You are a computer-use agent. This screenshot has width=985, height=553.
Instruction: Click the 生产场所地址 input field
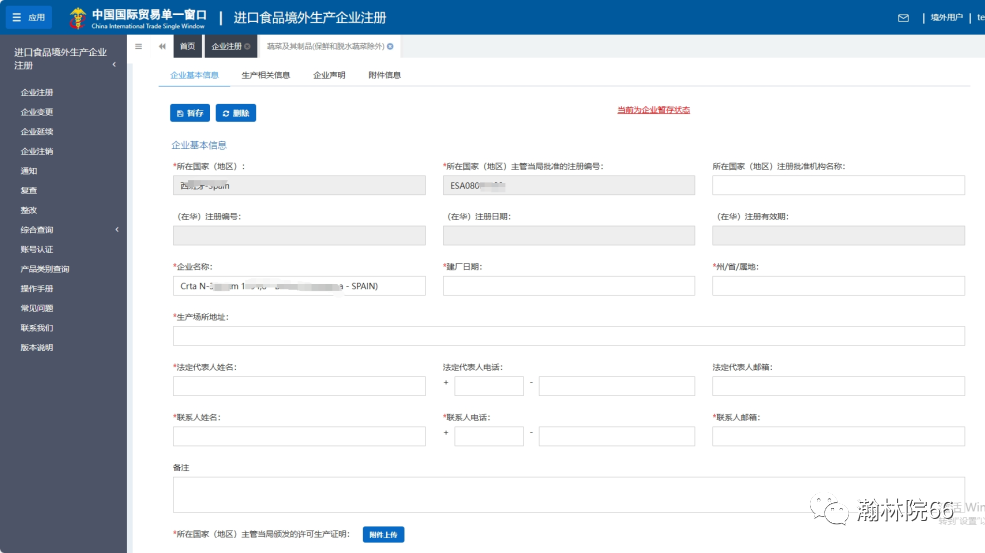click(569, 336)
